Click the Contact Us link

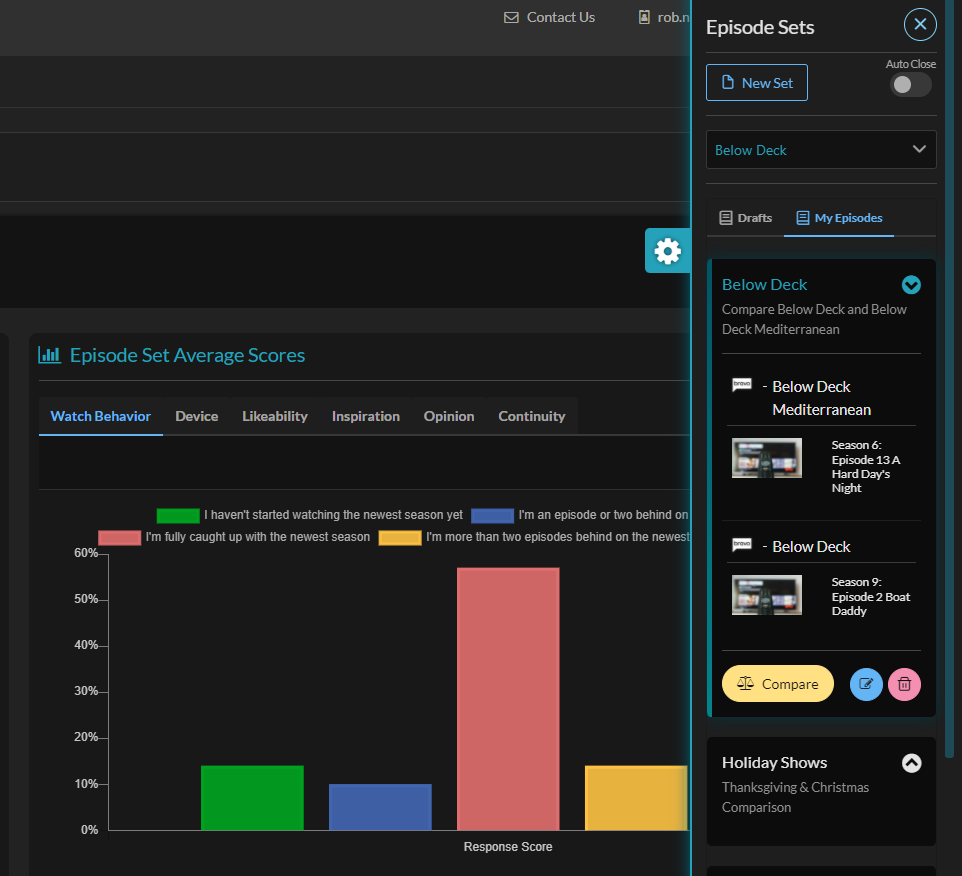[550, 17]
